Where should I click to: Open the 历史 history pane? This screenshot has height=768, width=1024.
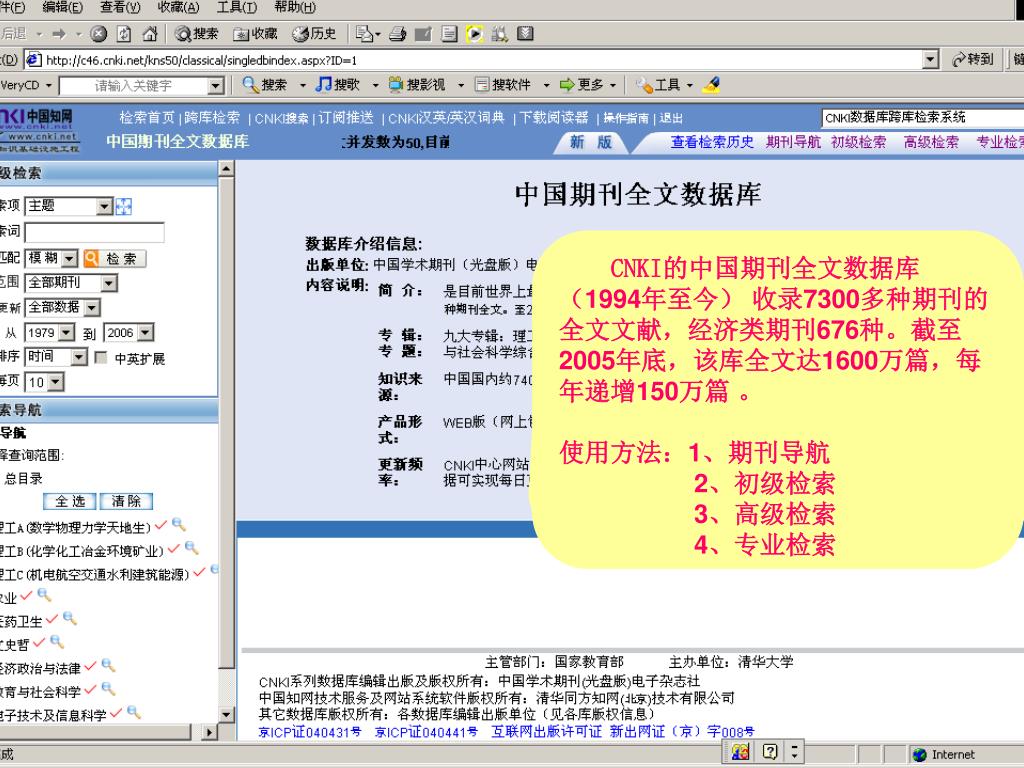pos(314,33)
